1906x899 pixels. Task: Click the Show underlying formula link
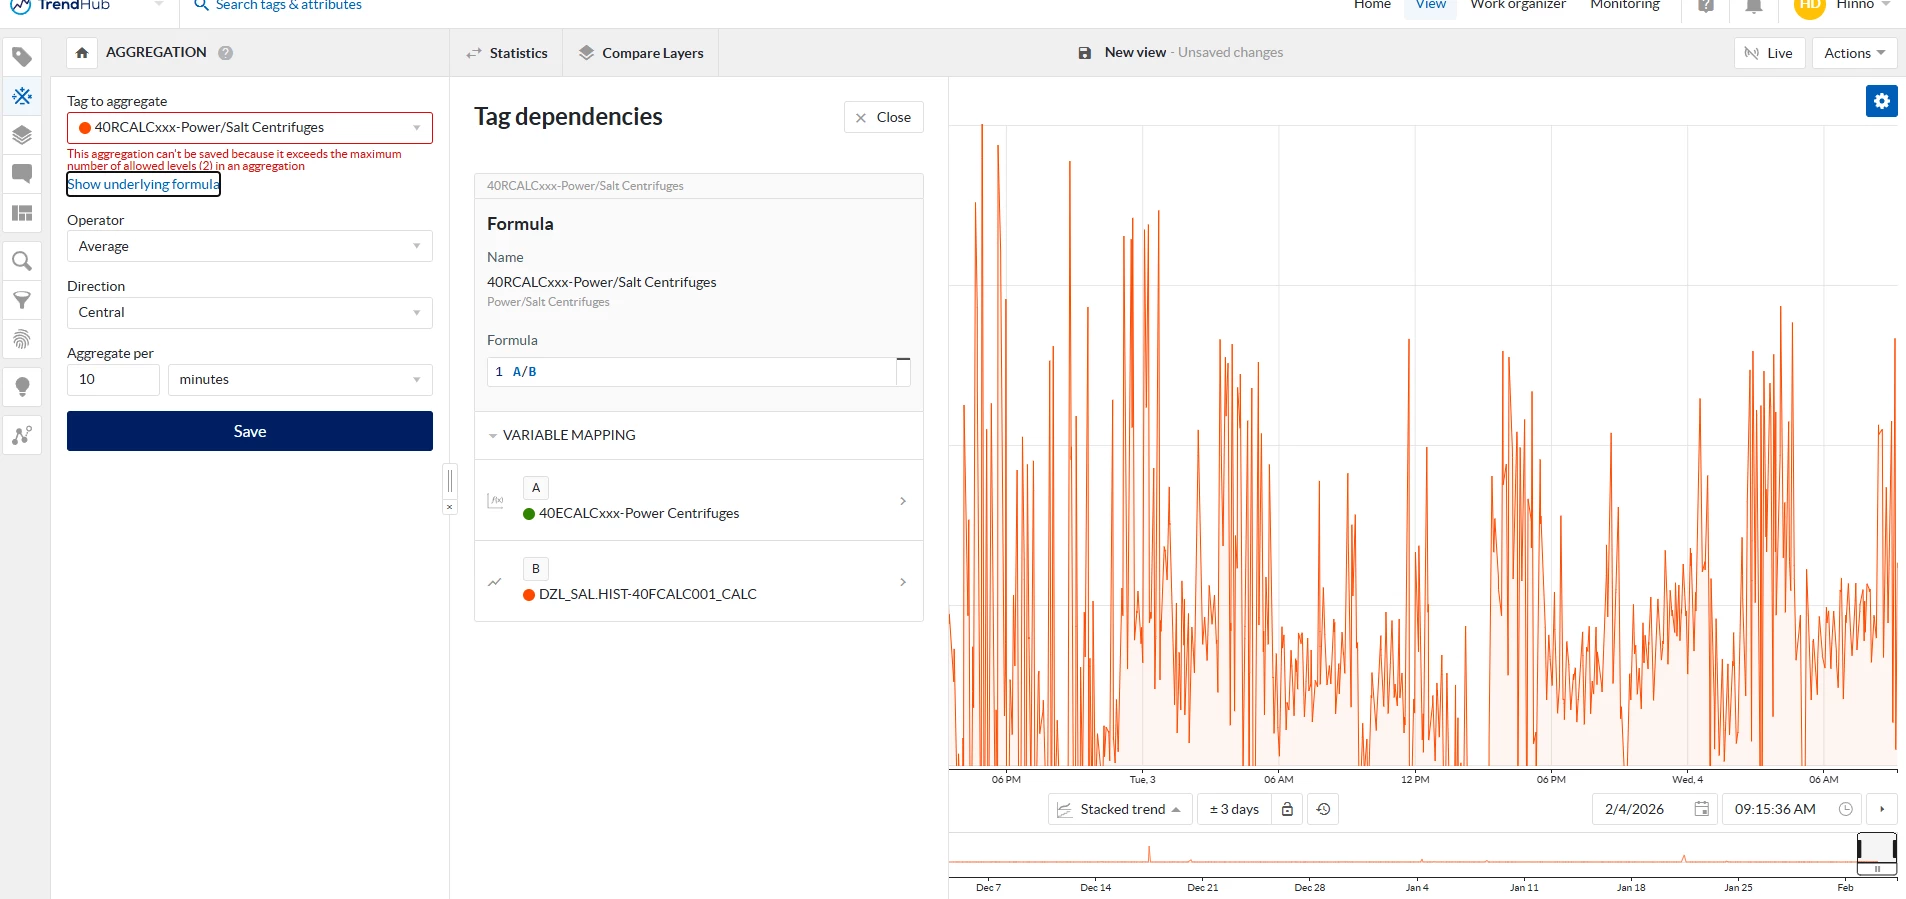point(143,184)
